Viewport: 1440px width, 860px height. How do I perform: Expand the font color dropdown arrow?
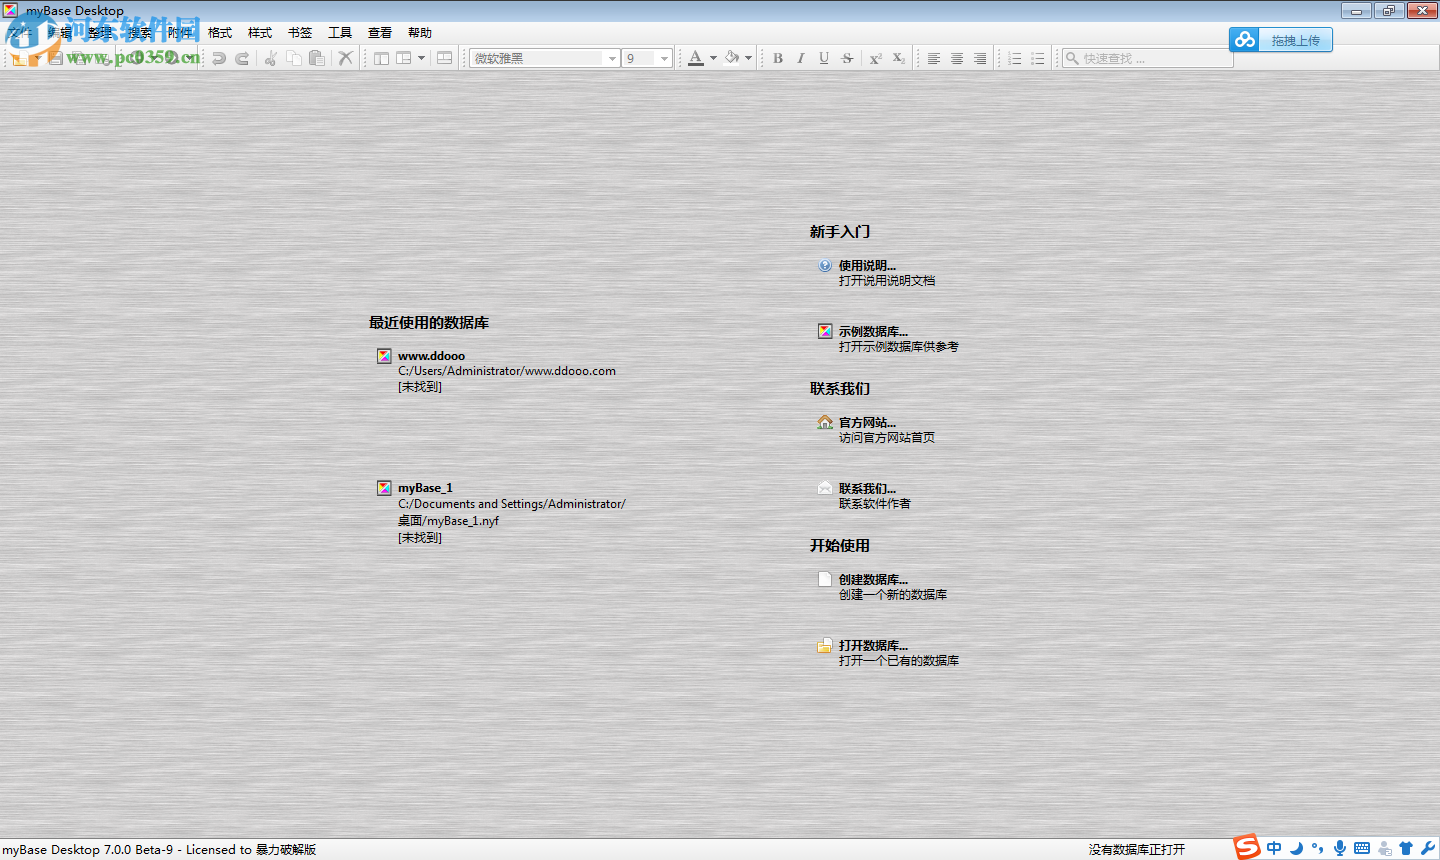point(713,58)
